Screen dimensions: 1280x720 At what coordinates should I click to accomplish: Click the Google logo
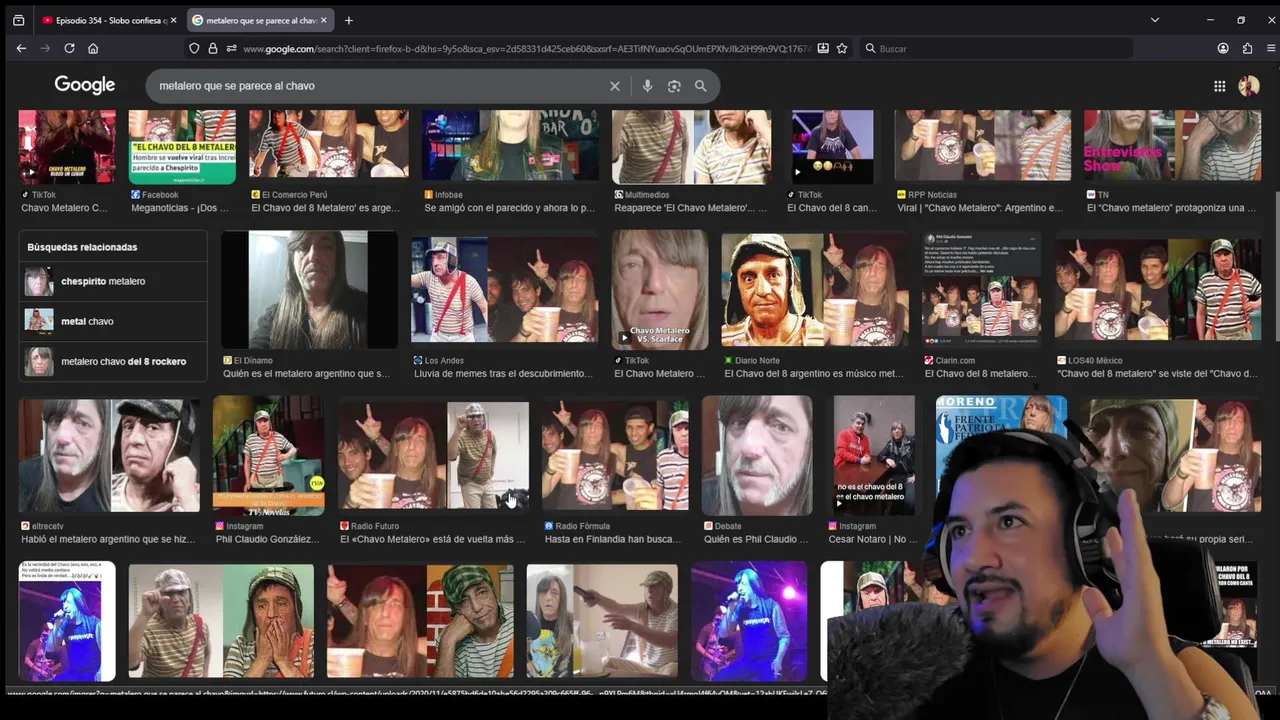pos(85,85)
